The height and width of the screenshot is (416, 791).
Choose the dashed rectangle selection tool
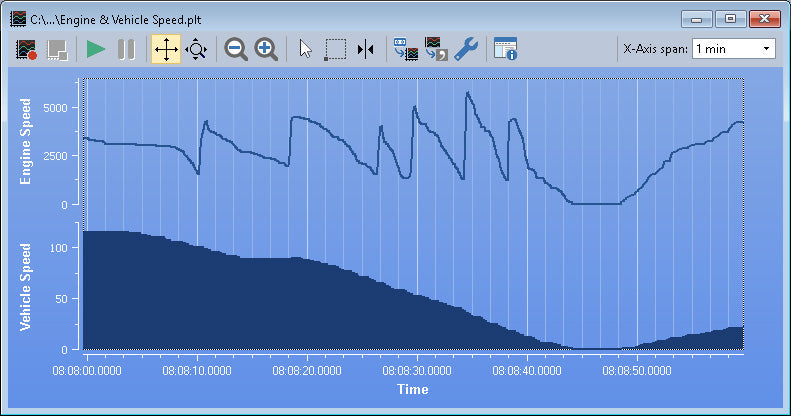pos(335,49)
